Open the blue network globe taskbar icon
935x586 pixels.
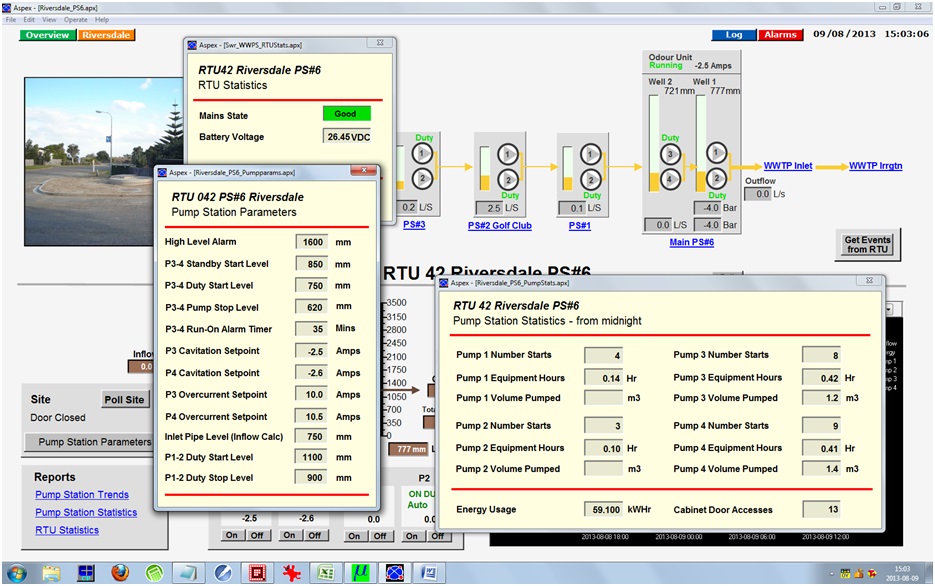pyautogui.click(x=395, y=573)
